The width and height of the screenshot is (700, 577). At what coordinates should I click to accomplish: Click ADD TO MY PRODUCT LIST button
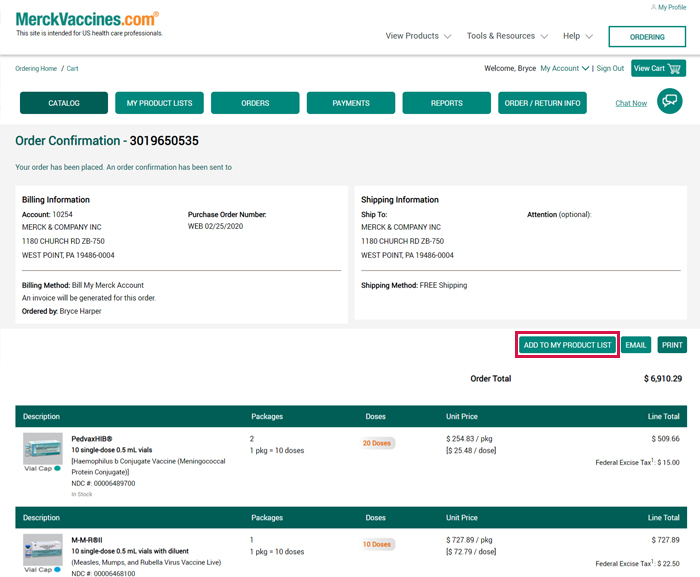pos(567,345)
